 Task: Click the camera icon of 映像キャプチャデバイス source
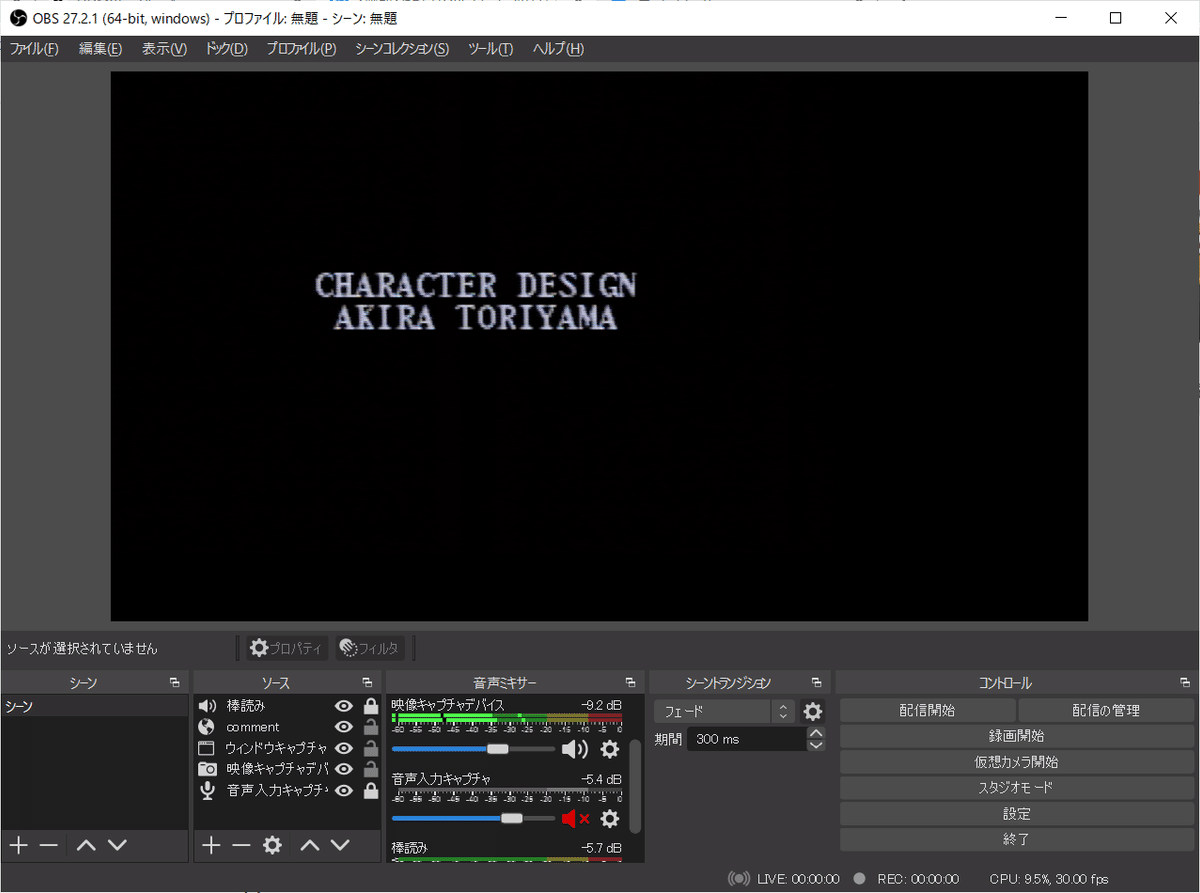(x=207, y=769)
